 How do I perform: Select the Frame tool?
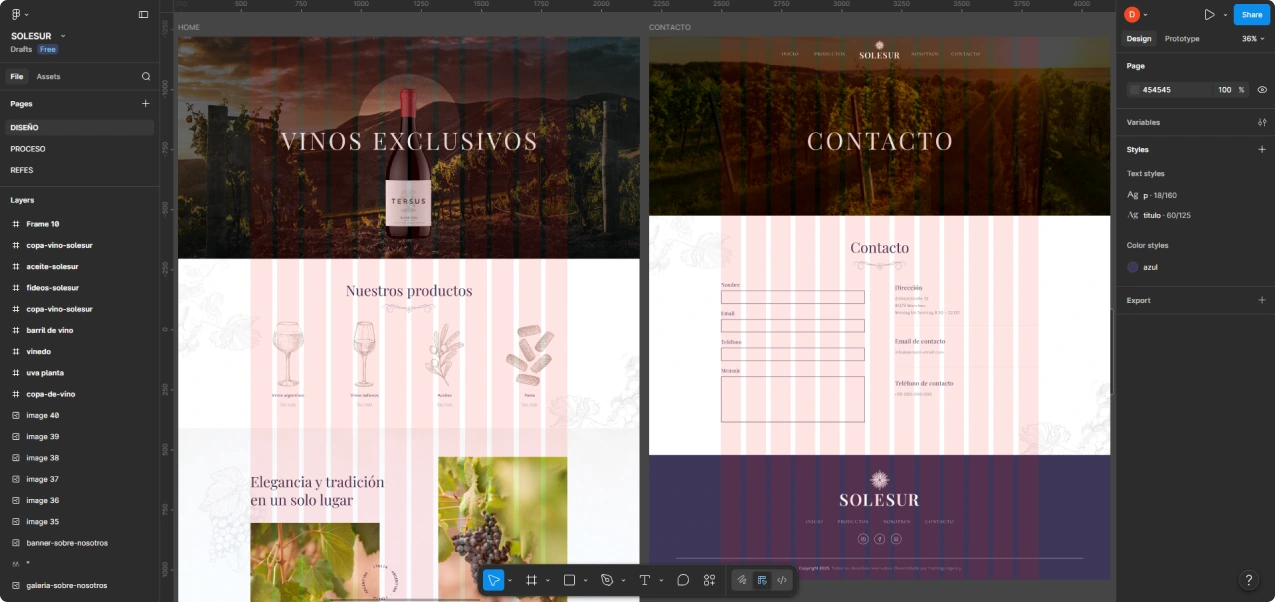pos(532,580)
